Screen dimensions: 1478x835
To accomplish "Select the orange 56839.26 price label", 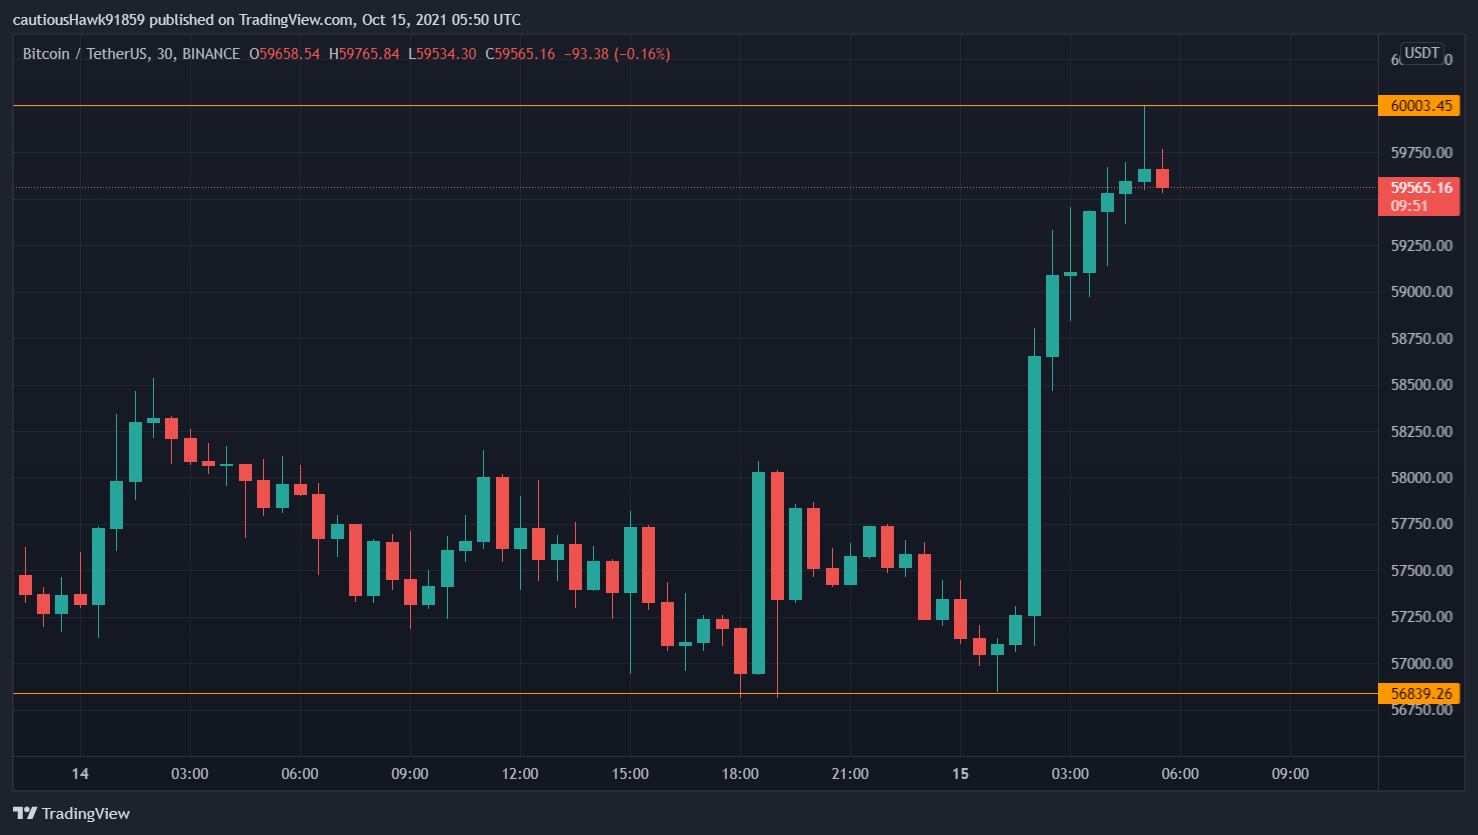I will click(1419, 693).
